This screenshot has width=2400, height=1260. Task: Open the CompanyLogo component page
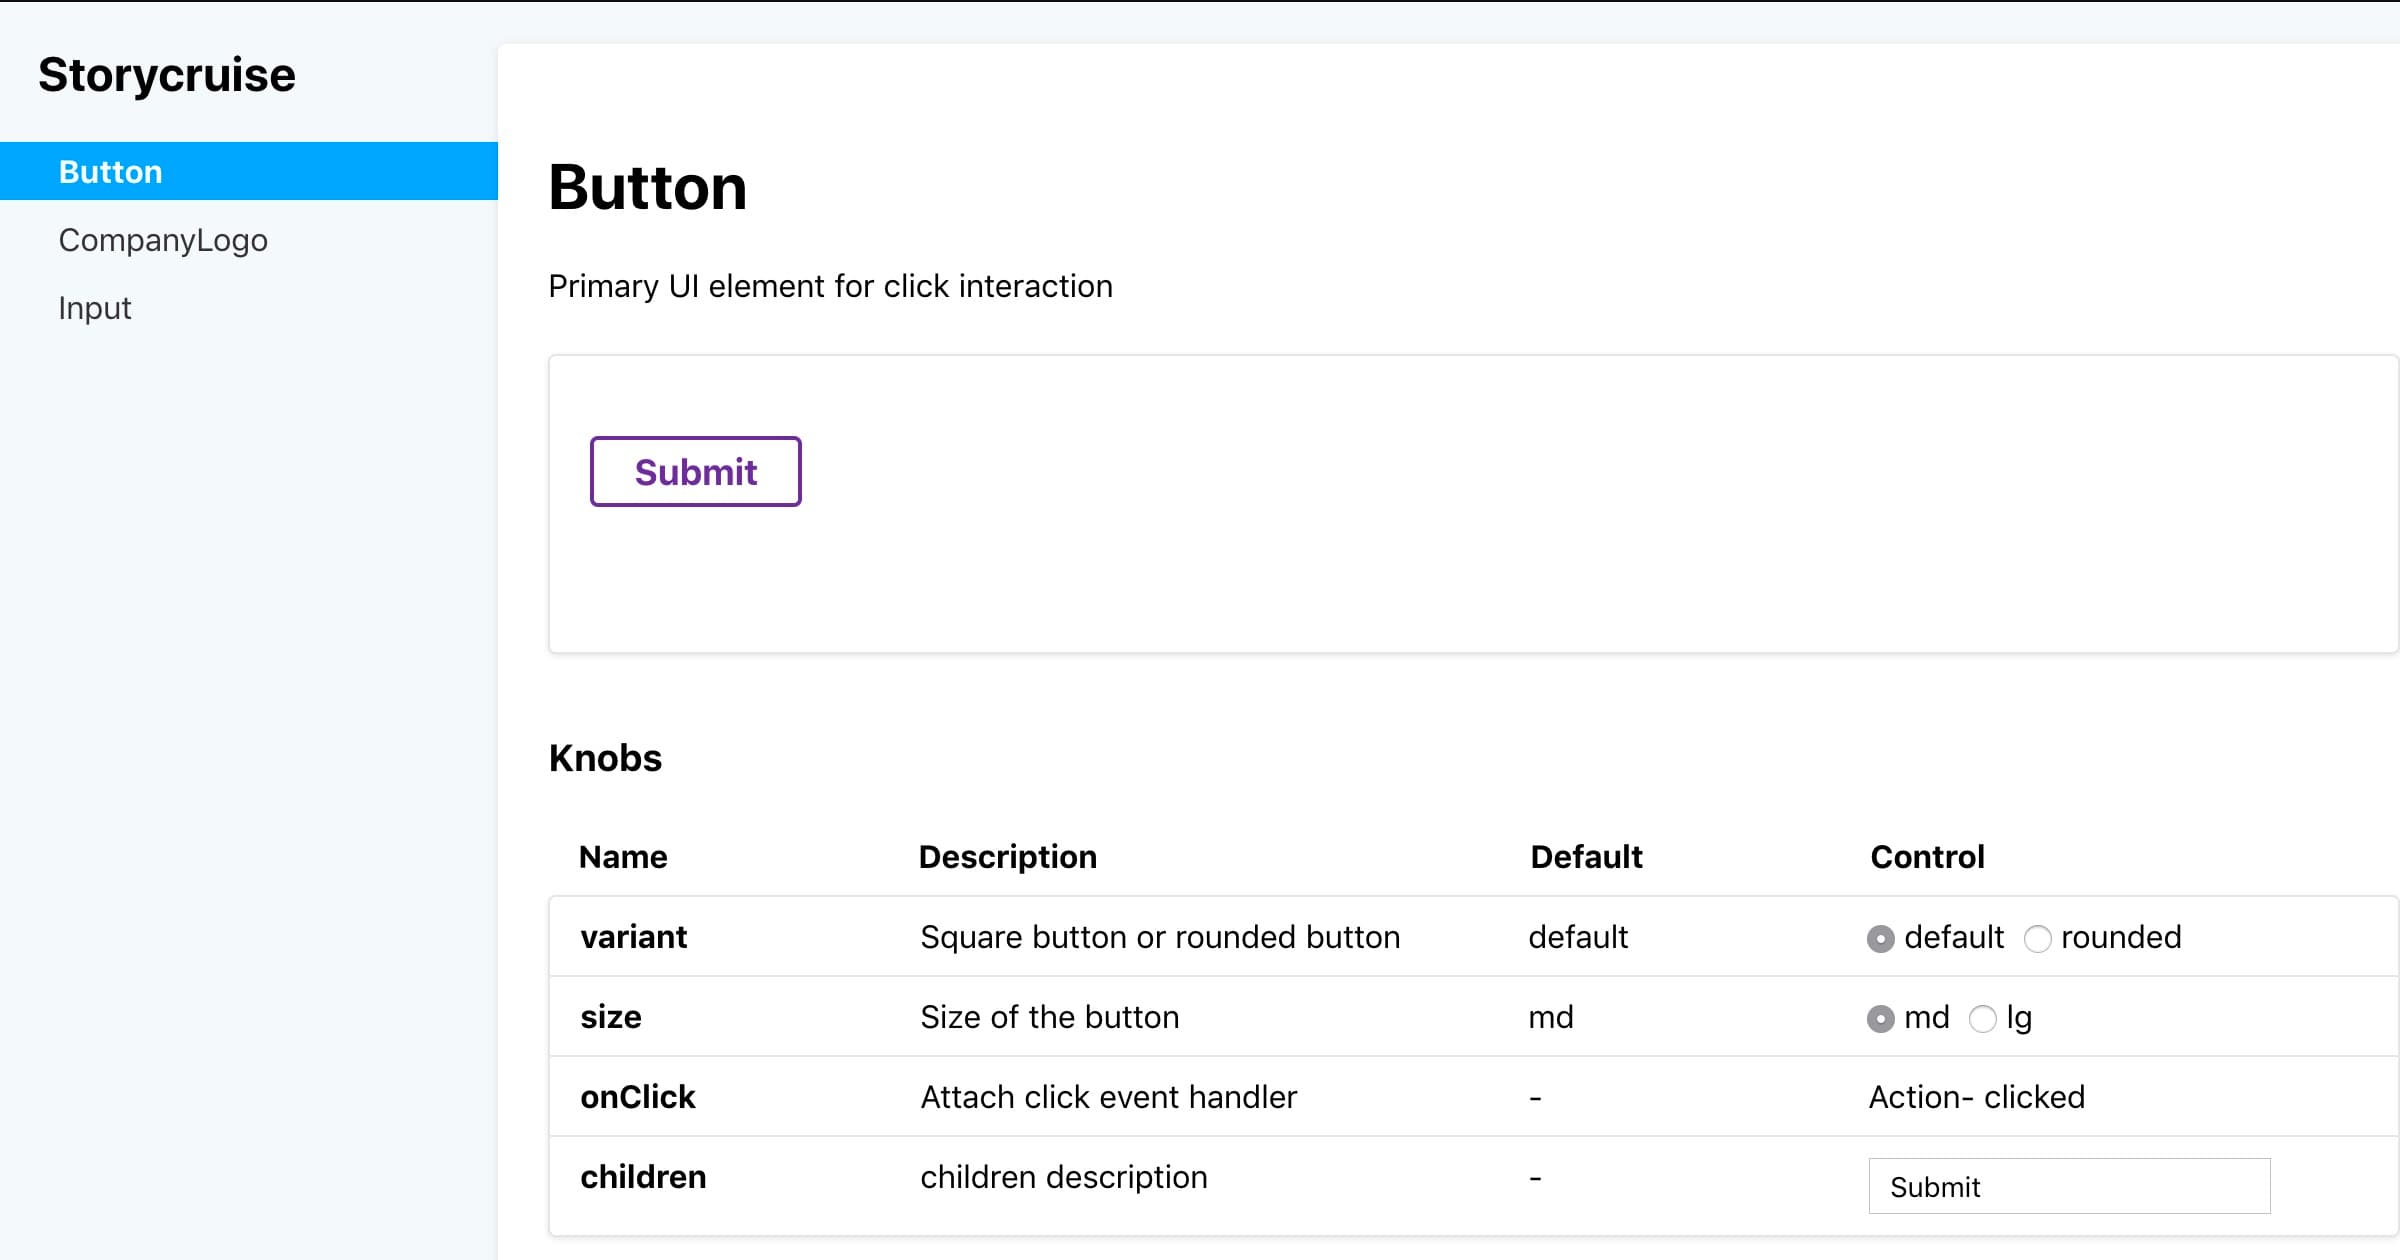163,240
